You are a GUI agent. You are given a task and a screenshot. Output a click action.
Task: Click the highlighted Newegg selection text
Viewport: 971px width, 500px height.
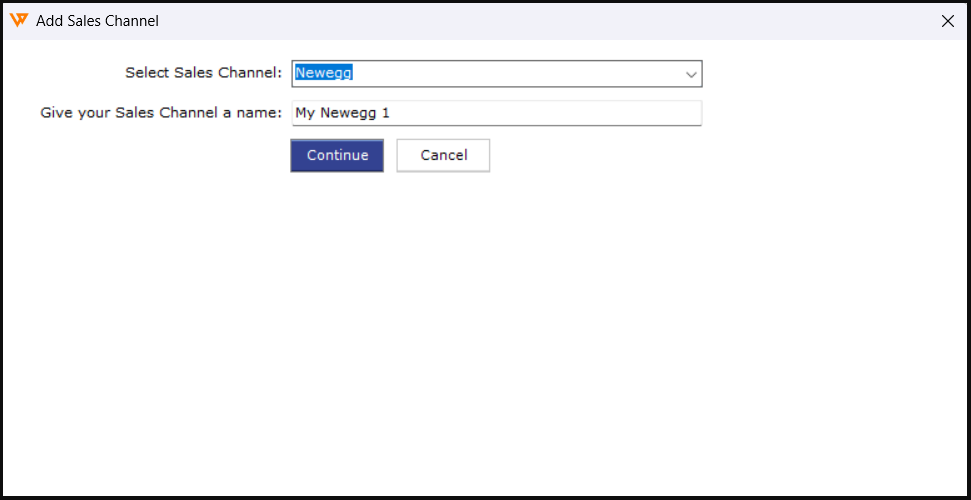tap(324, 73)
